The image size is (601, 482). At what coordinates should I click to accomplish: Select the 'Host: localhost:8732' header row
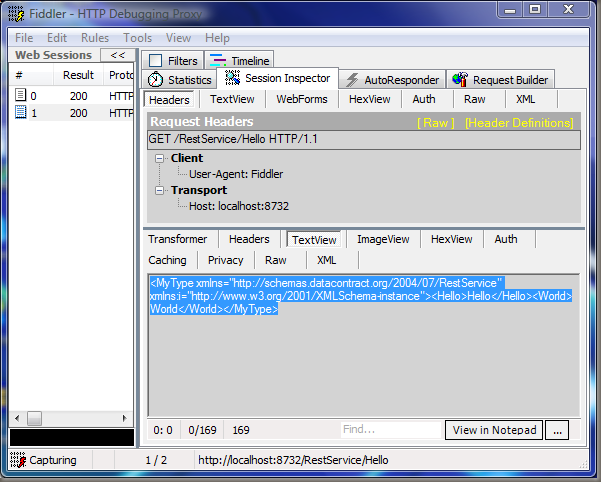(x=239, y=206)
